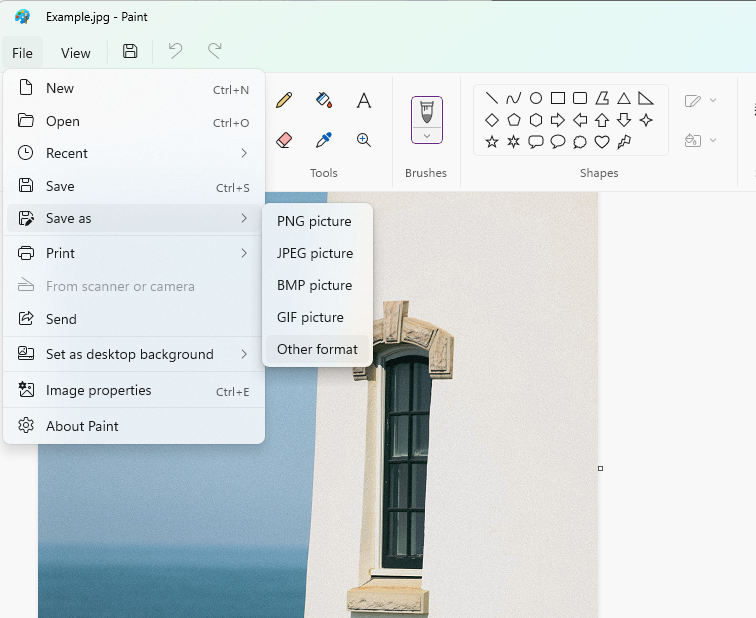The width and height of the screenshot is (756, 618).
Task: Click the Save icon in title bar
Action: (x=130, y=51)
